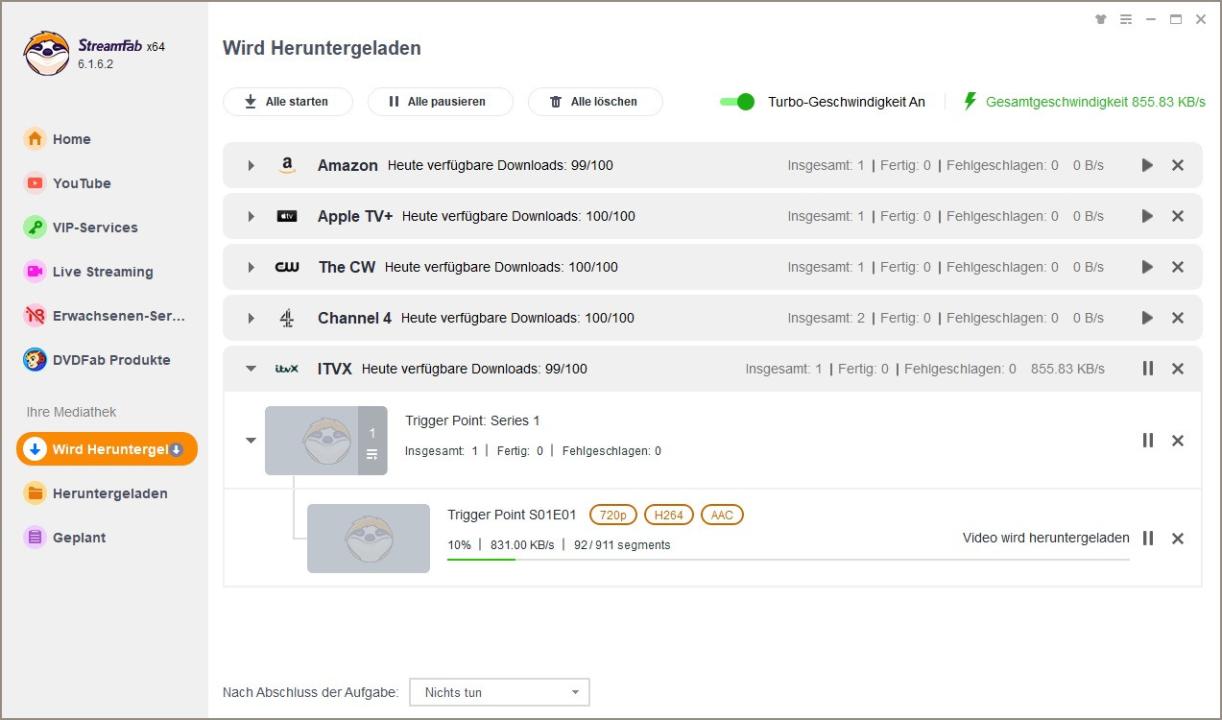Delete Trigger Point: Series 1 task
Screen dimensions: 1222x720
pos(1178,441)
